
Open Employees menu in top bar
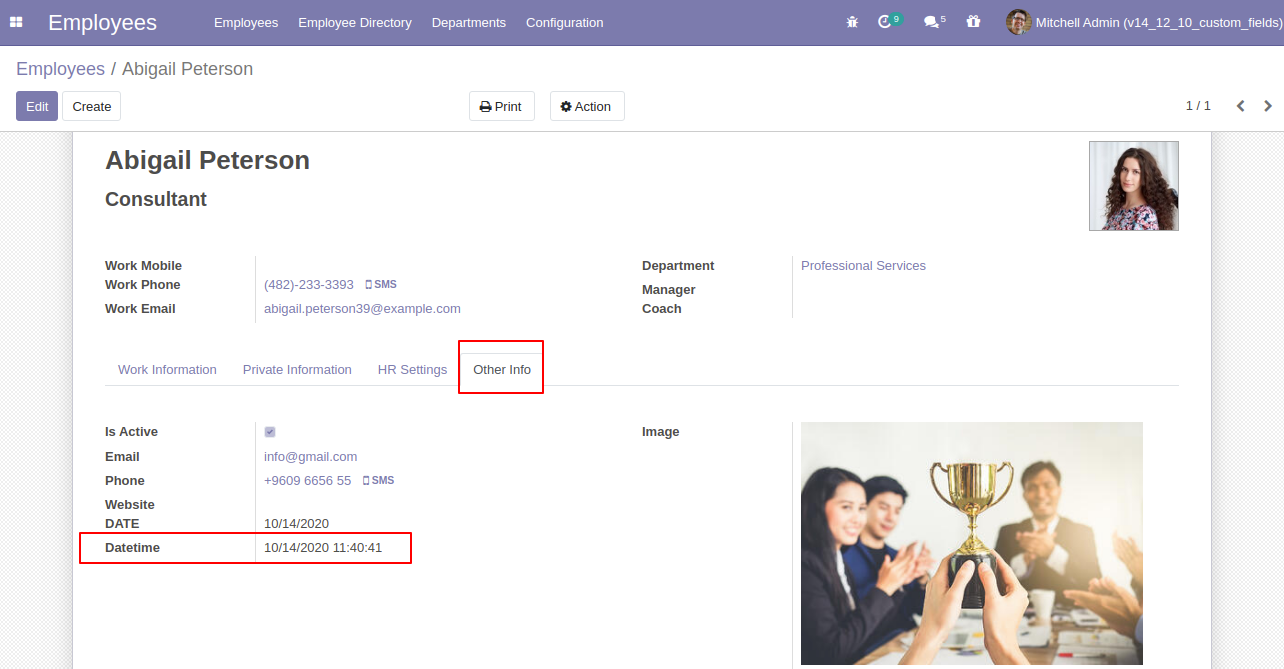[246, 22]
